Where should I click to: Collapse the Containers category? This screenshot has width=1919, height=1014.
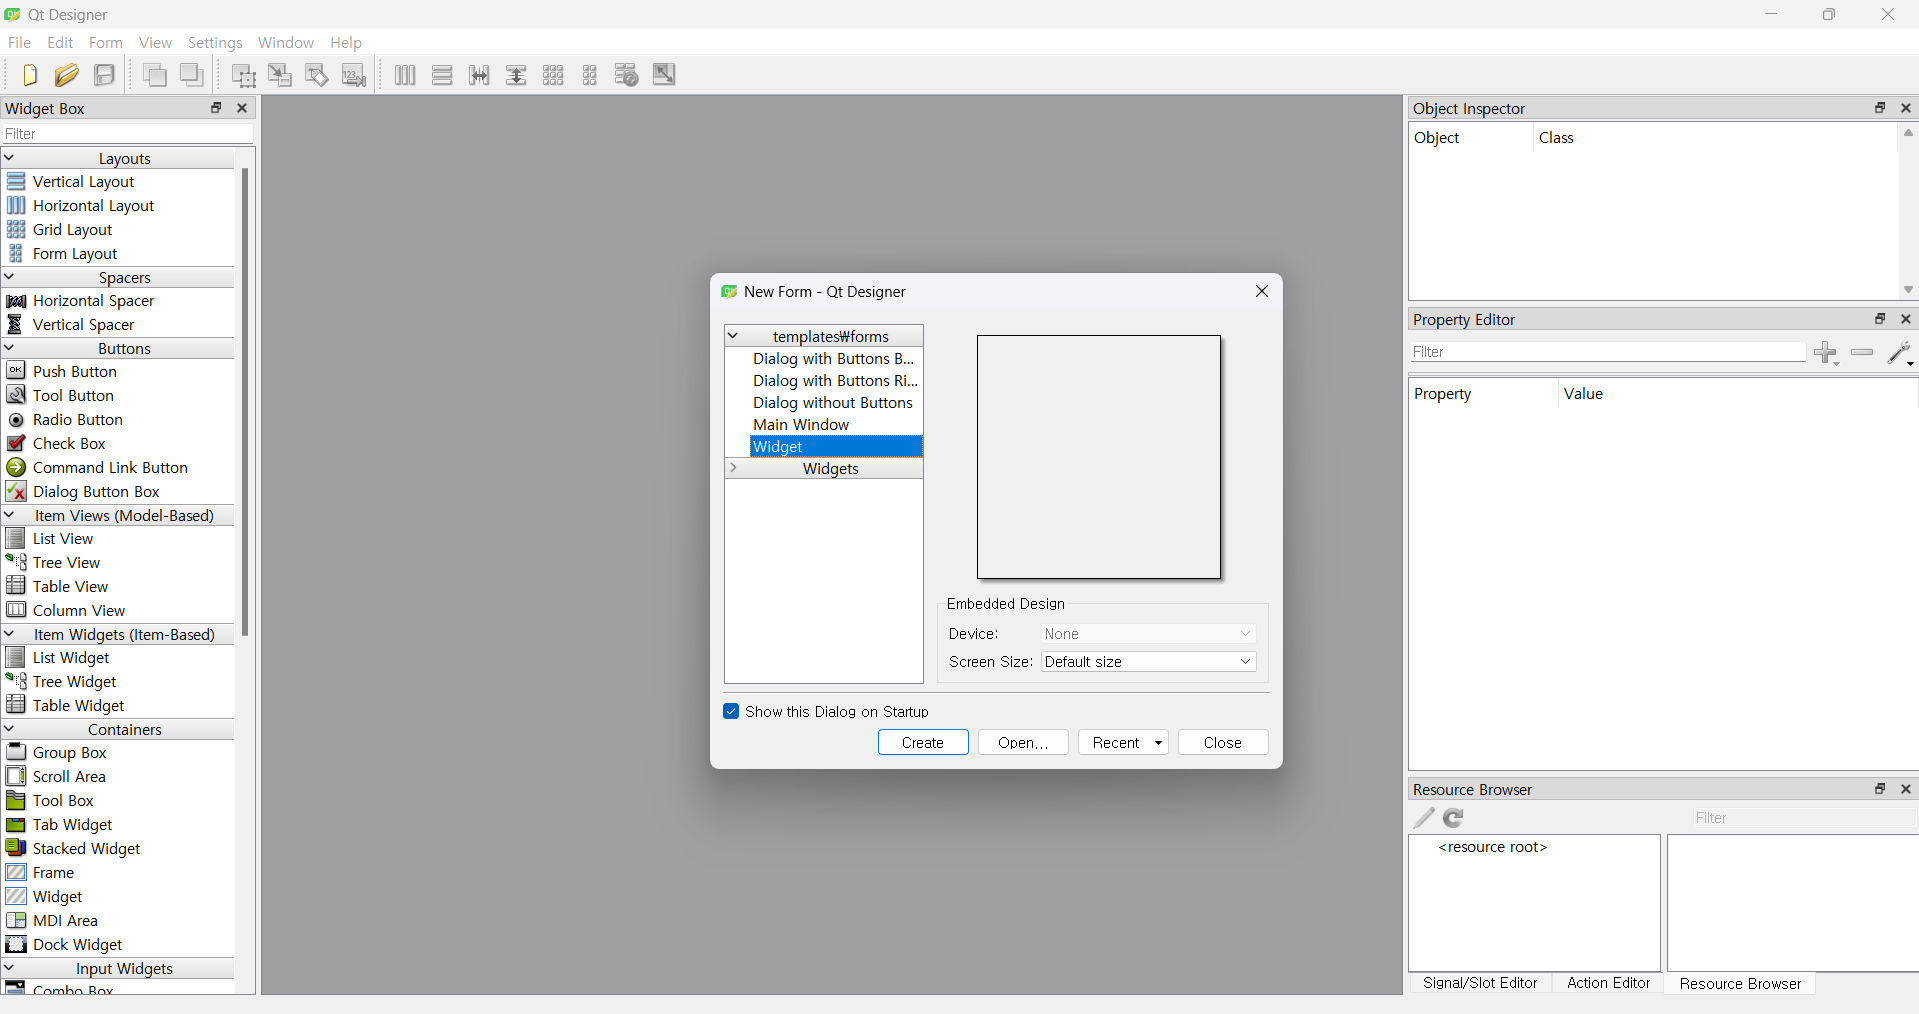(x=10, y=729)
